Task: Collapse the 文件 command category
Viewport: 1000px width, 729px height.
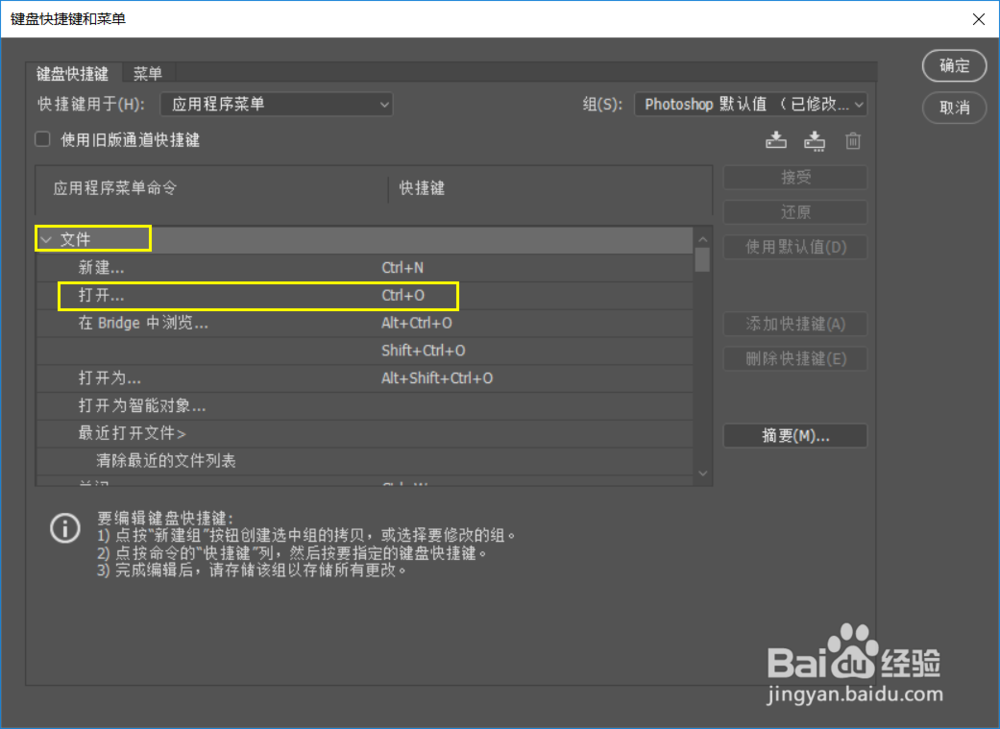Action: point(46,239)
